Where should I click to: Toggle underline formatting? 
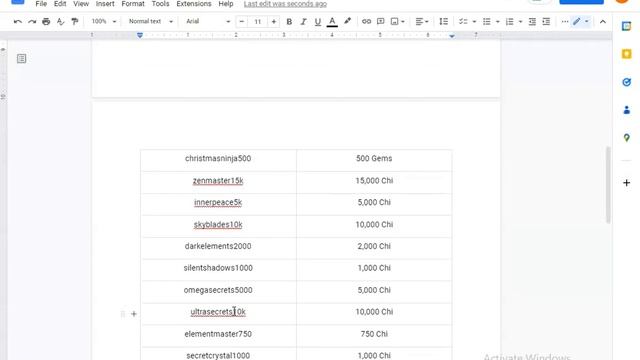click(x=318, y=22)
